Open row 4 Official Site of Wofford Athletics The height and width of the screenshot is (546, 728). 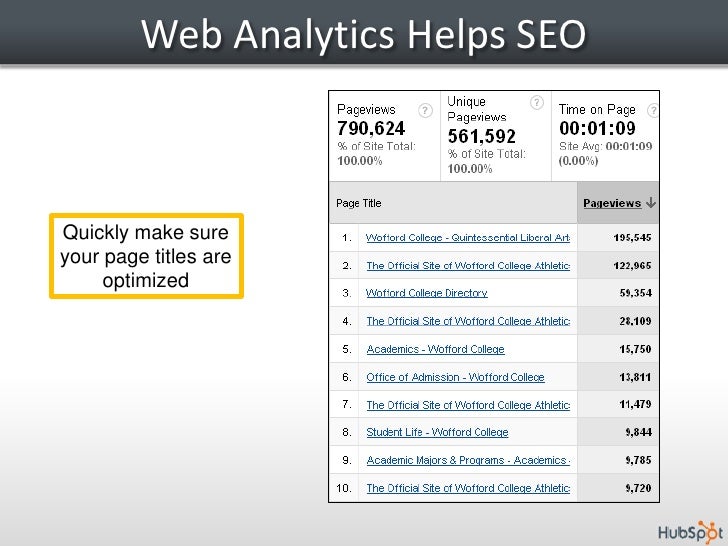tap(468, 321)
